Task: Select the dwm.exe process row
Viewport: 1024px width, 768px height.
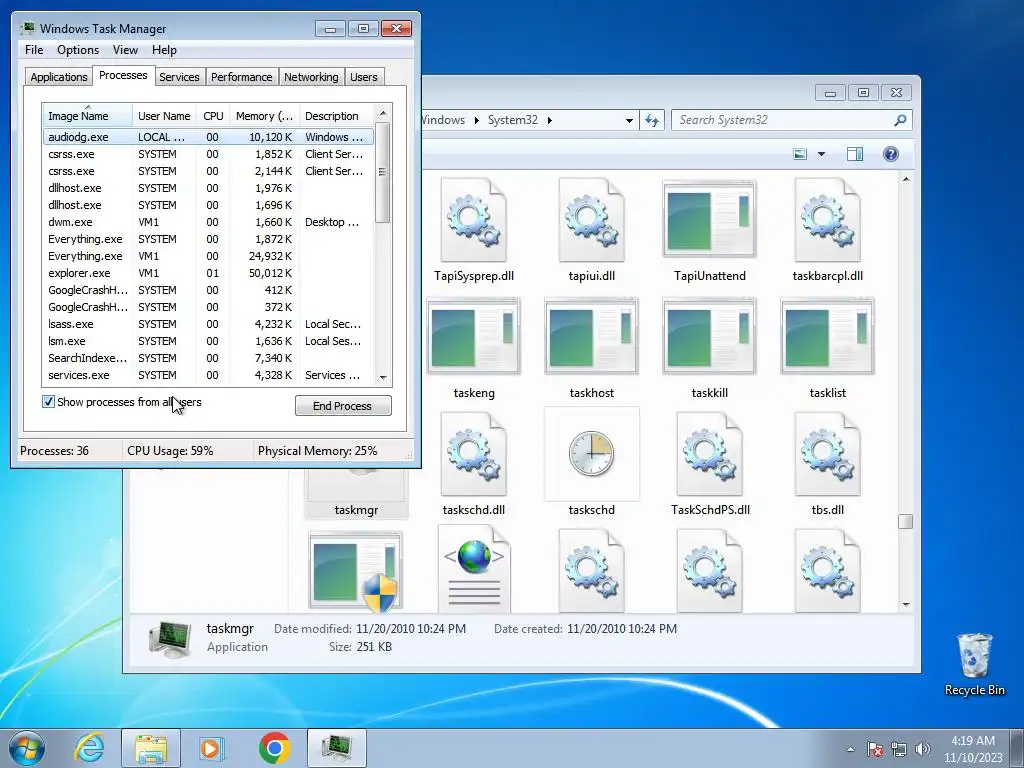Action: (x=208, y=222)
